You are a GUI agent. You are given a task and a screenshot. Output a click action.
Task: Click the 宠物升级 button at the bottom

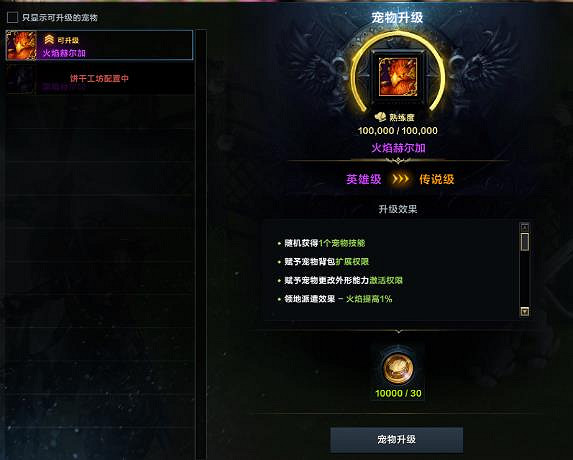tap(396, 439)
